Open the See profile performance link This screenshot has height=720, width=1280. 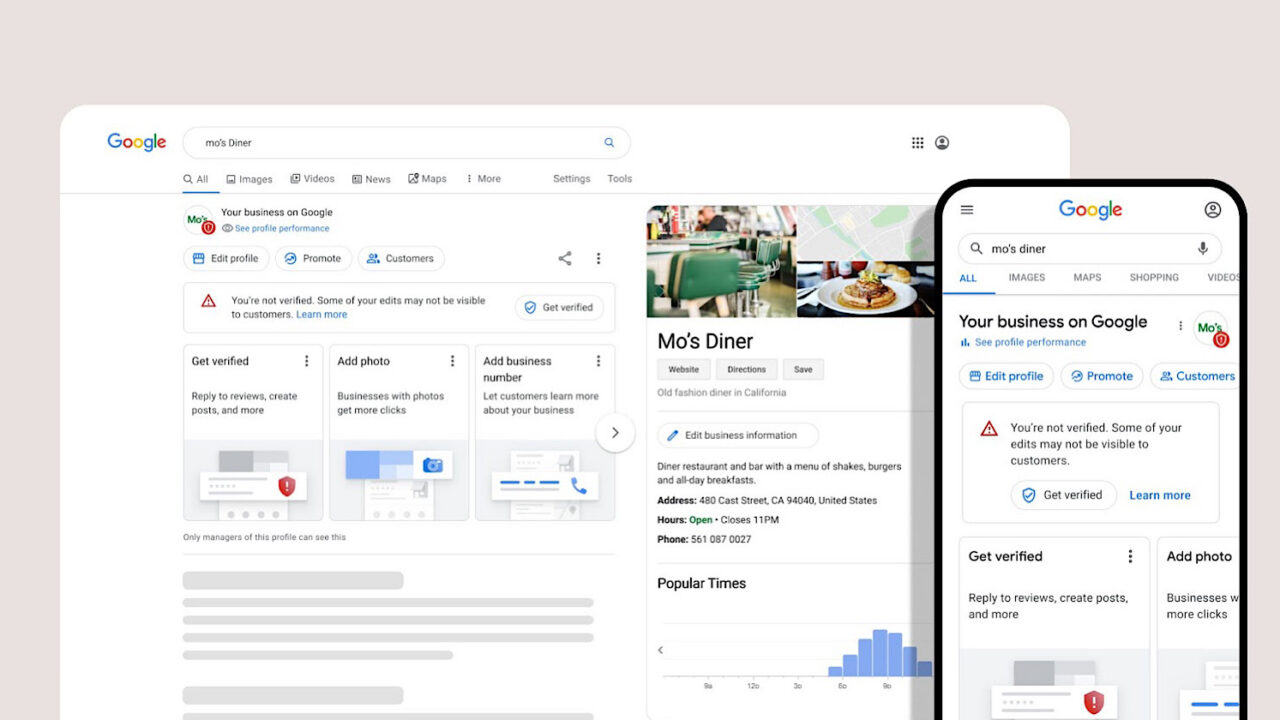[x=282, y=228]
